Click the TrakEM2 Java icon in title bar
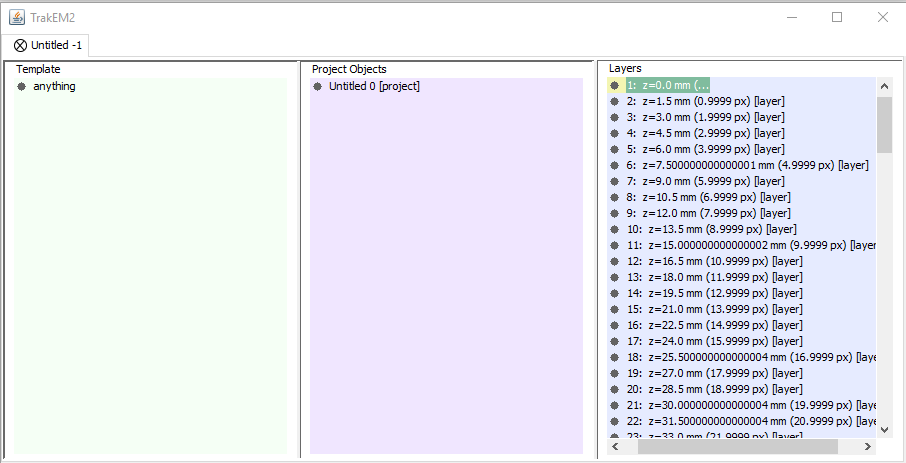 pyautogui.click(x=16, y=17)
